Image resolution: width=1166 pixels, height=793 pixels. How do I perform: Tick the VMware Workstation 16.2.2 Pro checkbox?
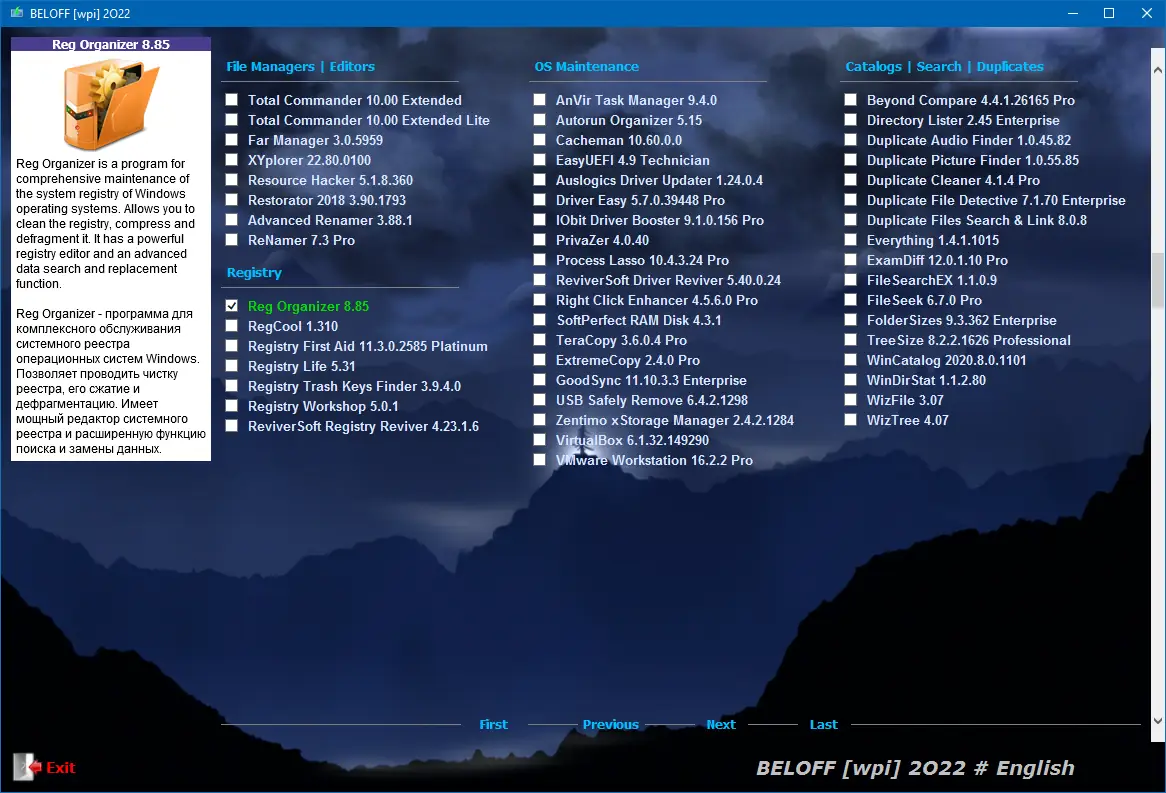click(540, 460)
